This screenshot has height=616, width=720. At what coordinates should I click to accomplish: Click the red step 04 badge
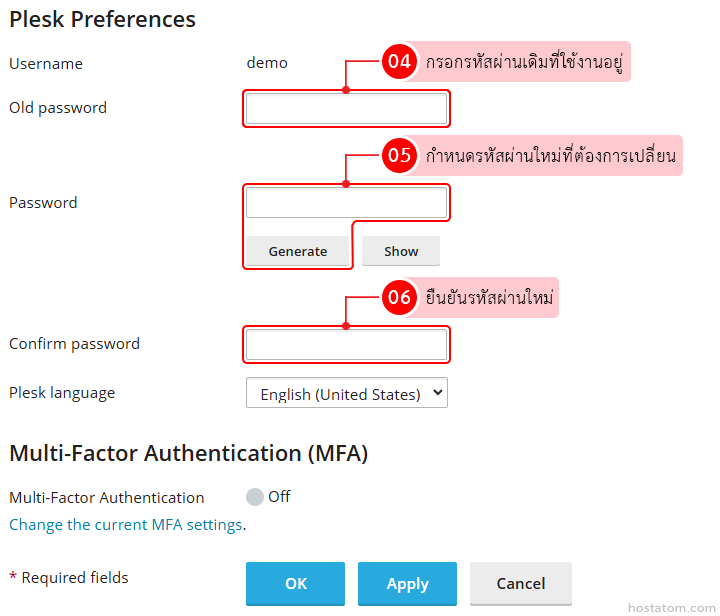(x=399, y=61)
